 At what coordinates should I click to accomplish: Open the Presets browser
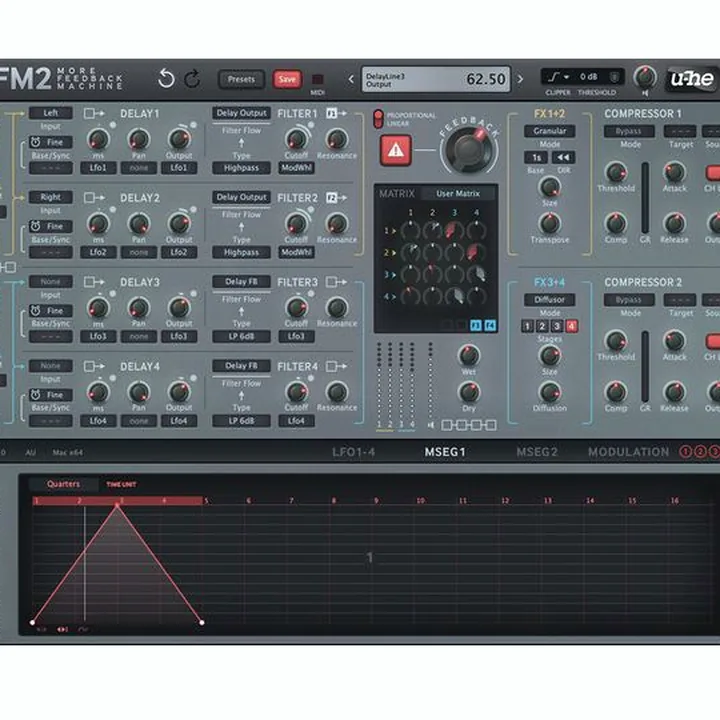pos(241,79)
